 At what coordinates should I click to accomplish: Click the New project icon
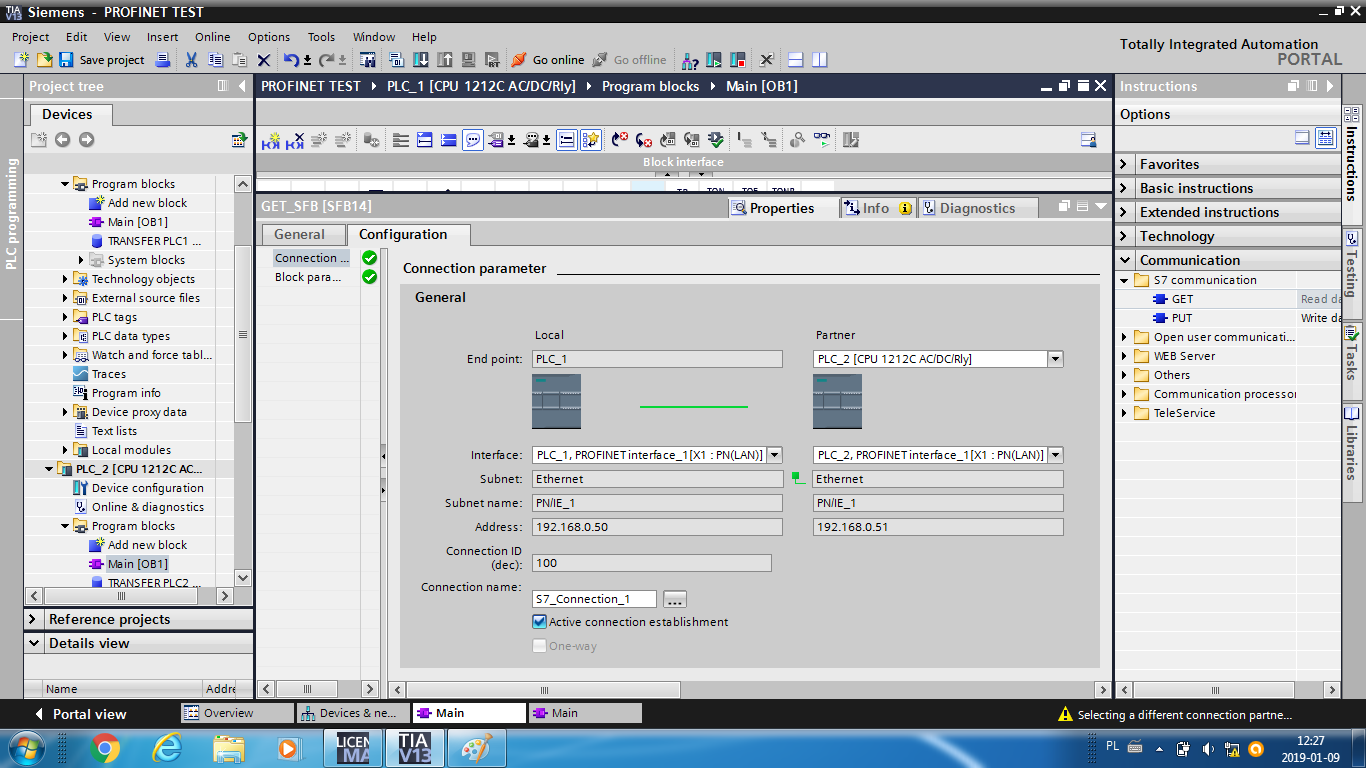click(x=21, y=60)
